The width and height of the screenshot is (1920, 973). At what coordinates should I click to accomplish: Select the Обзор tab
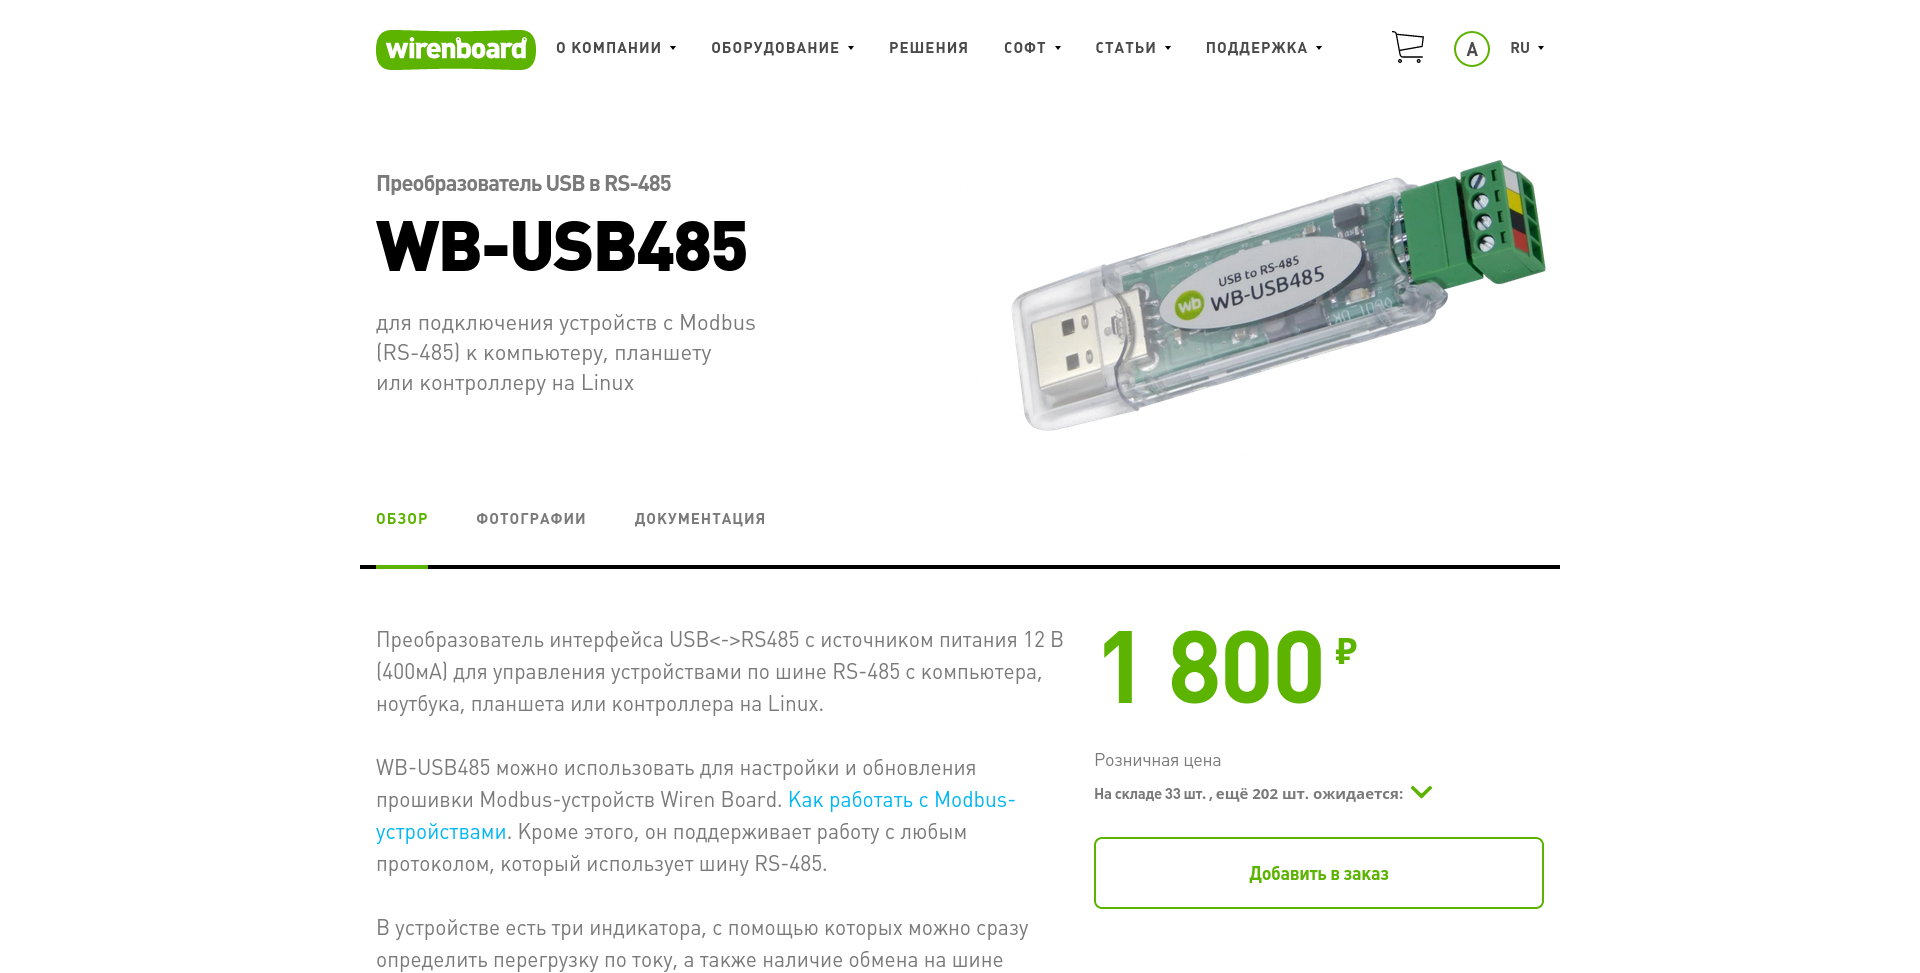click(402, 518)
